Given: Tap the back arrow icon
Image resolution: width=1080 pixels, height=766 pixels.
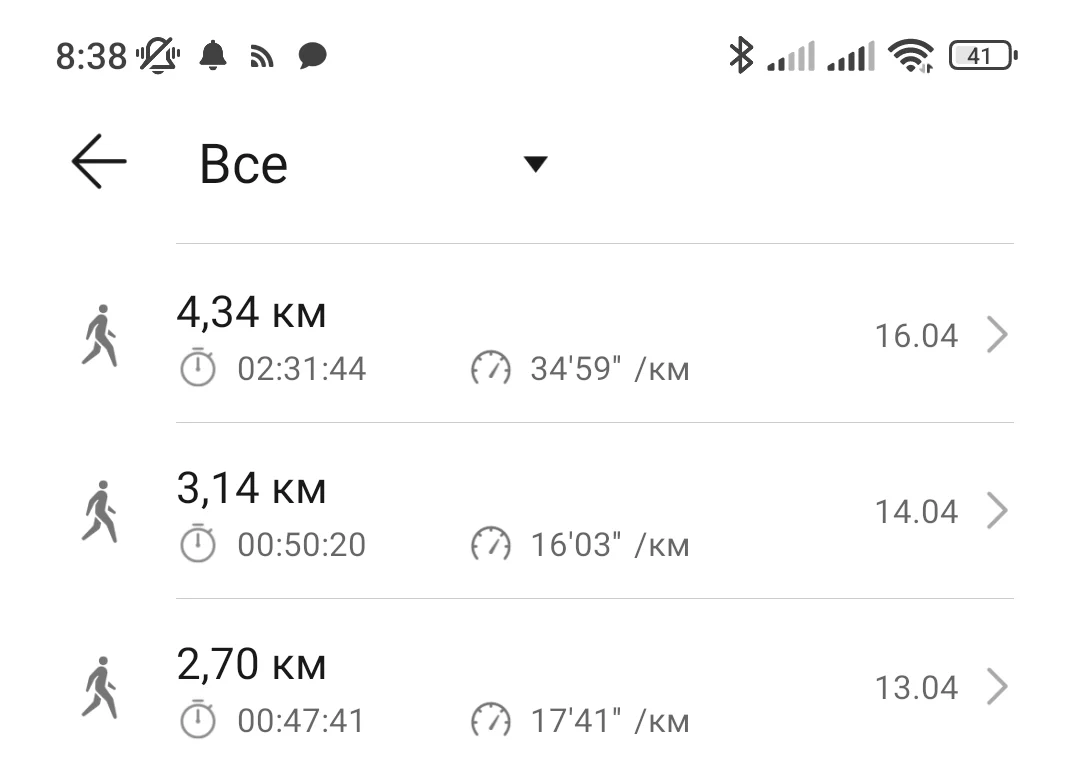Looking at the screenshot, I should coord(99,162).
